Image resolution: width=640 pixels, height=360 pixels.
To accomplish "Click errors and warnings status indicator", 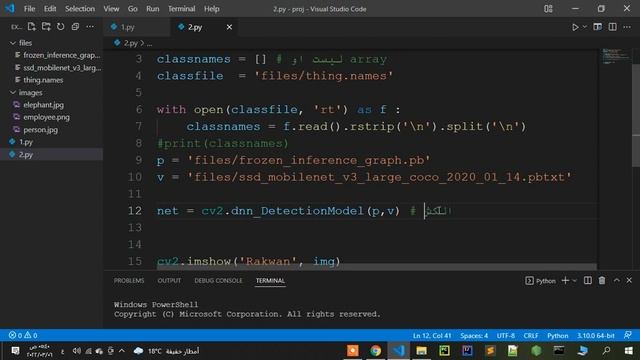I will [x=23, y=336].
